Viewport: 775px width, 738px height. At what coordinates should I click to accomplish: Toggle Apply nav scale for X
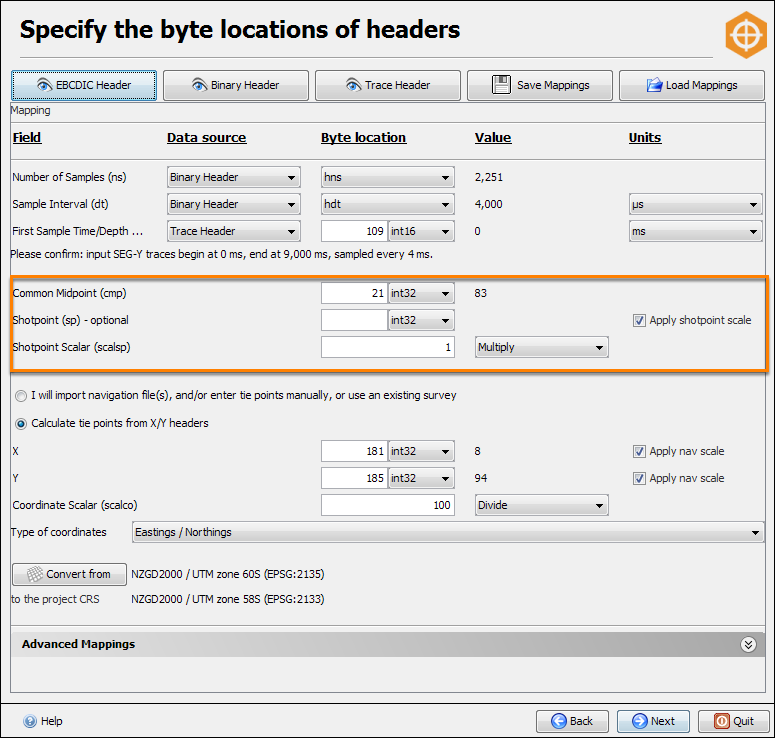pyautogui.click(x=639, y=451)
